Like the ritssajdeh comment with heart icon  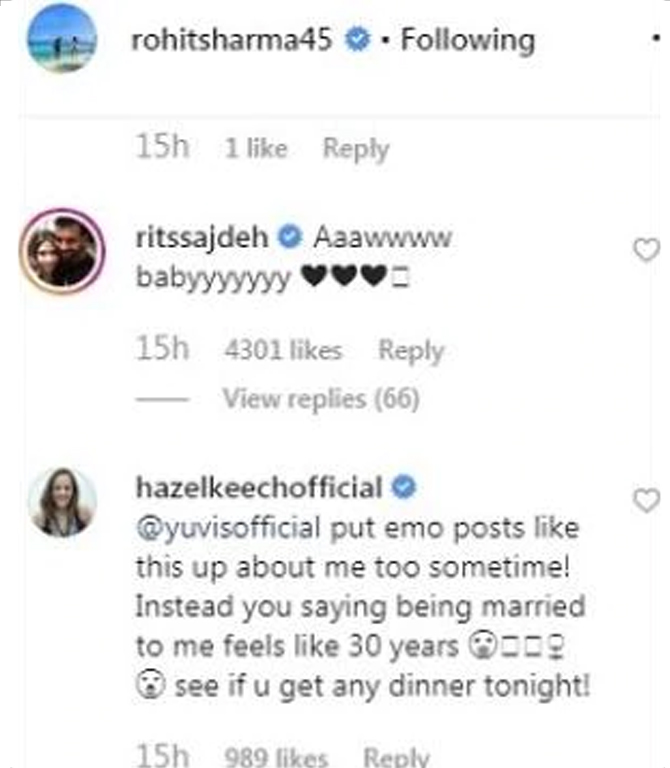647,250
